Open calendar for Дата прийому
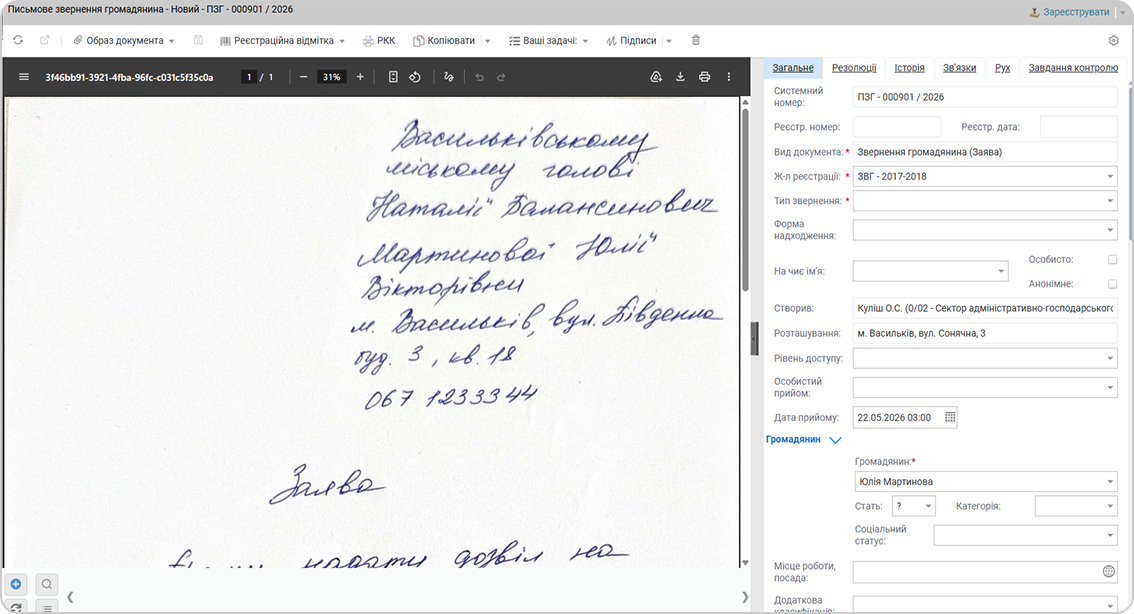 950,417
